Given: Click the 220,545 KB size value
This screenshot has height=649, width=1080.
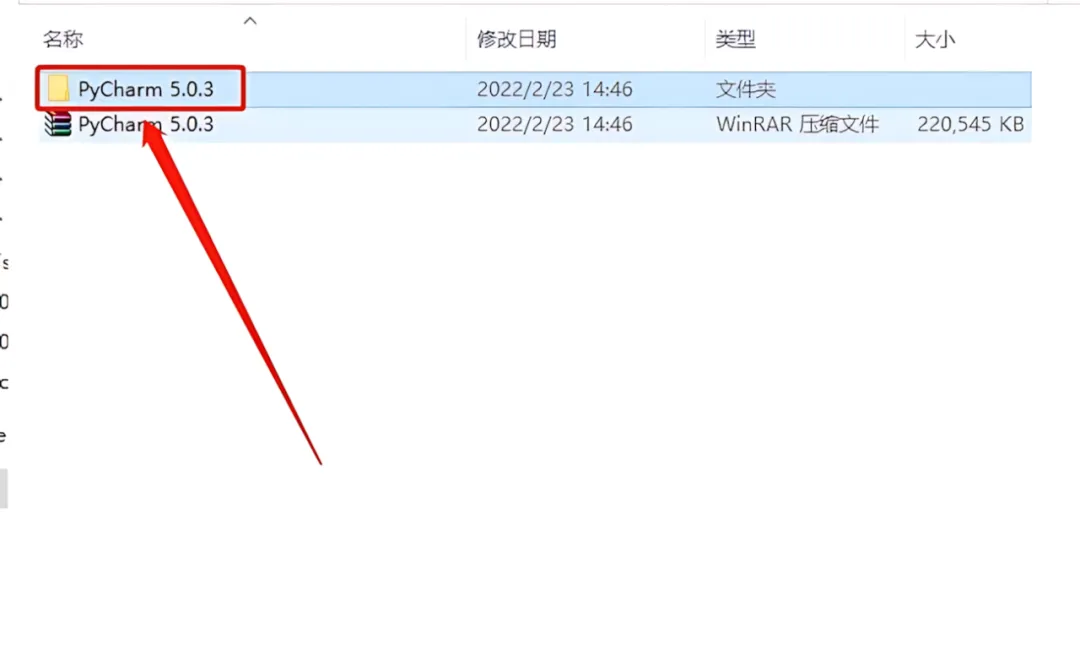Looking at the screenshot, I should point(970,124).
